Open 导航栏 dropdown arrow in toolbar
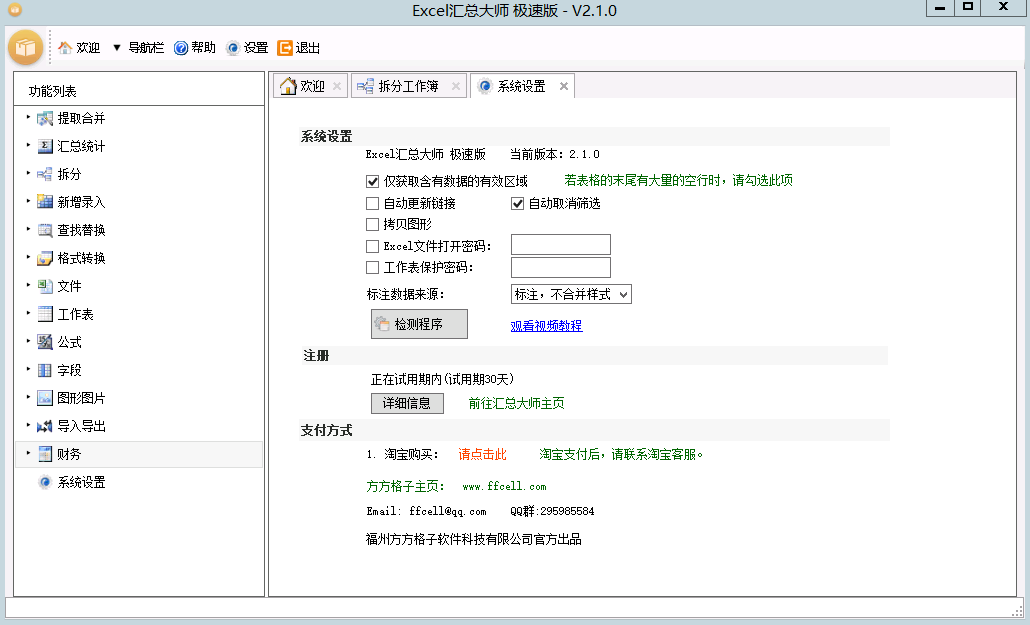Screen dimensions: 1030x625 (x=117, y=48)
